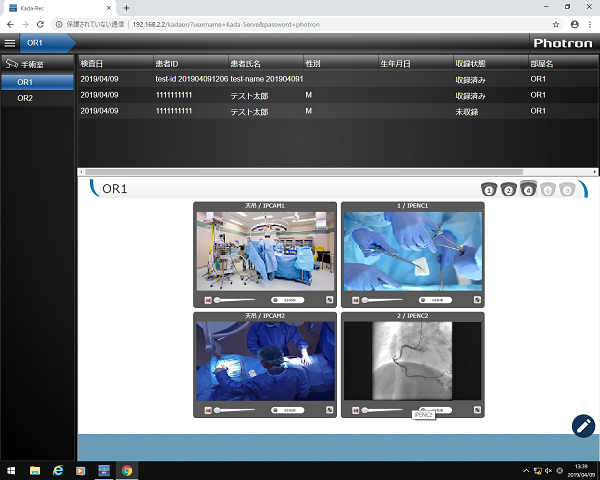This screenshot has height=480, width=600.
Task: Click record icon under 天吊 / IPCAM2
Action: pyautogui.click(x=208, y=410)
